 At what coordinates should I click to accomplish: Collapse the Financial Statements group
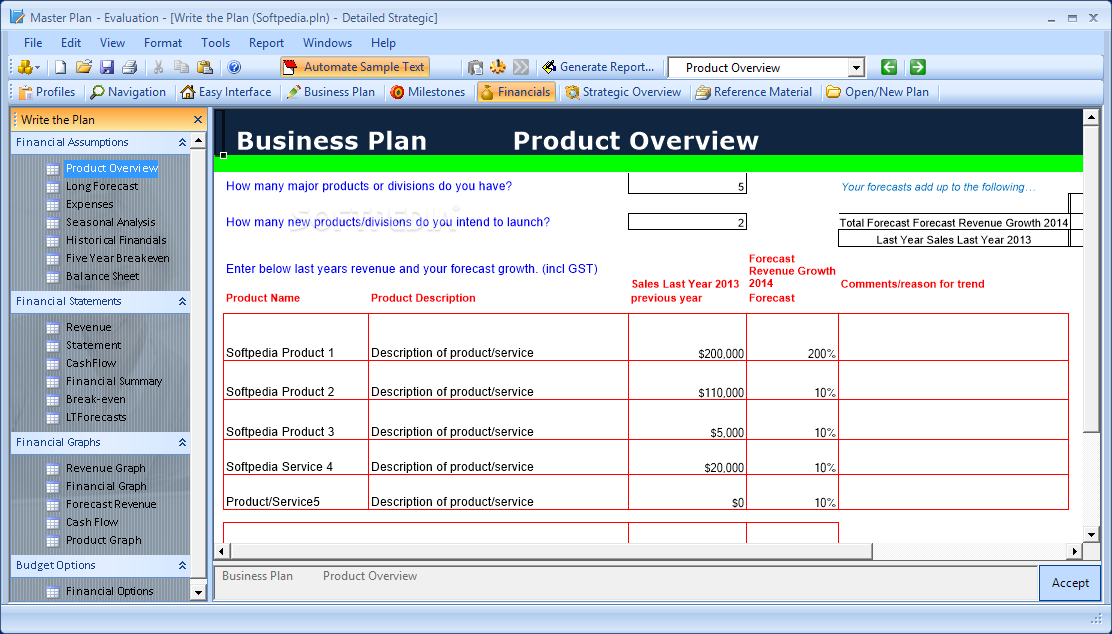point(182,301)
